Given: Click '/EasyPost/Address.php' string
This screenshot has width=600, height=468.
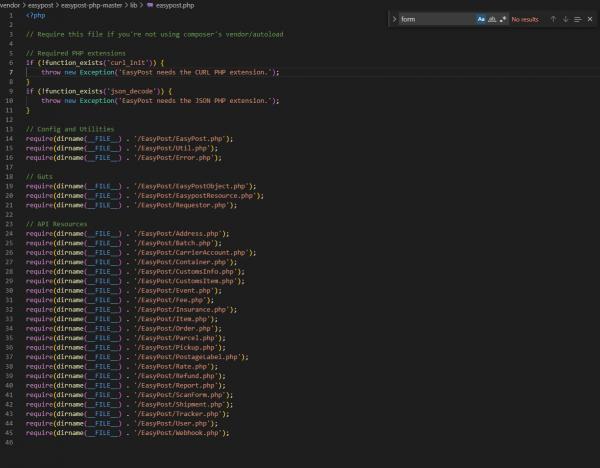Looking at the screenshot, I should 178,234.
